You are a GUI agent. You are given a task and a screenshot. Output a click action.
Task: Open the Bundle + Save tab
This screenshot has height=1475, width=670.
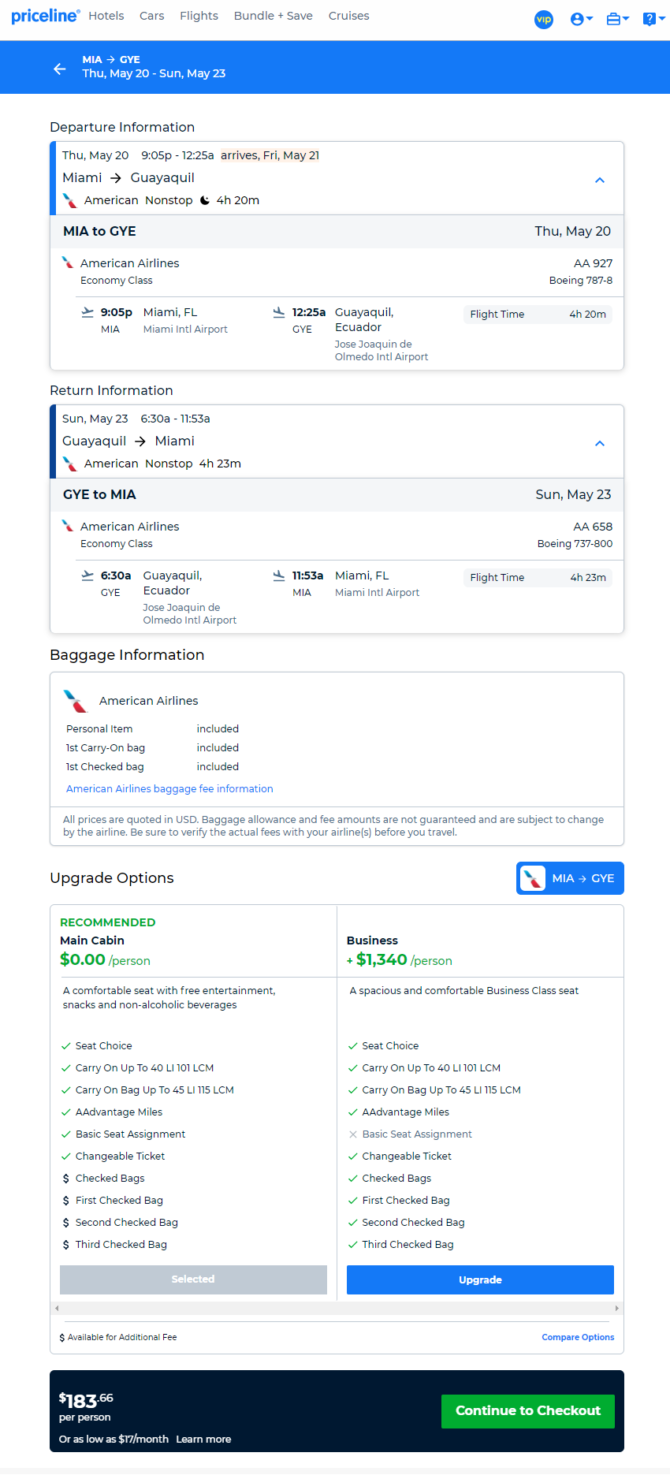273,16
